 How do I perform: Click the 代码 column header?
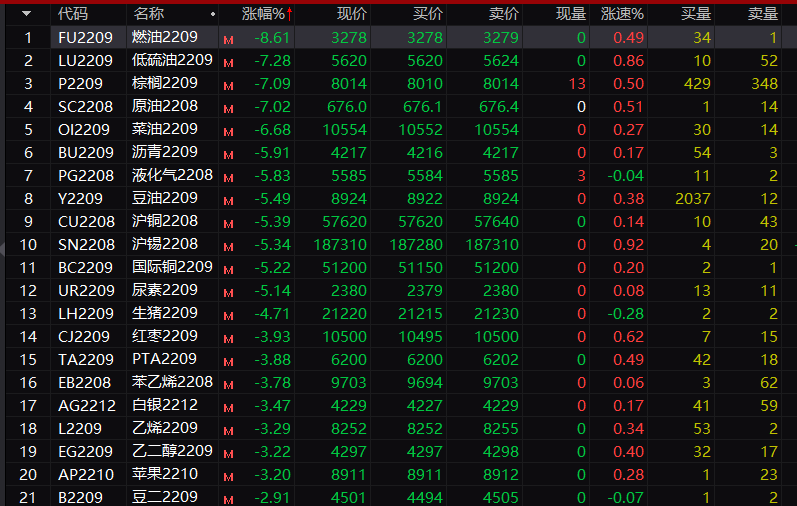72,14
